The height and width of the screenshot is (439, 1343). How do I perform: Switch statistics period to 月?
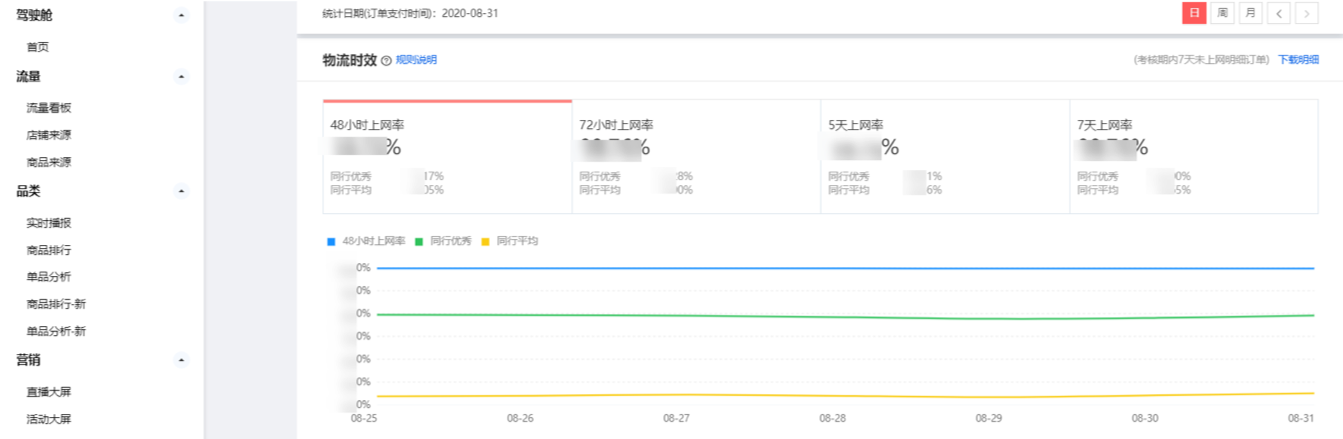point(1250,13)
